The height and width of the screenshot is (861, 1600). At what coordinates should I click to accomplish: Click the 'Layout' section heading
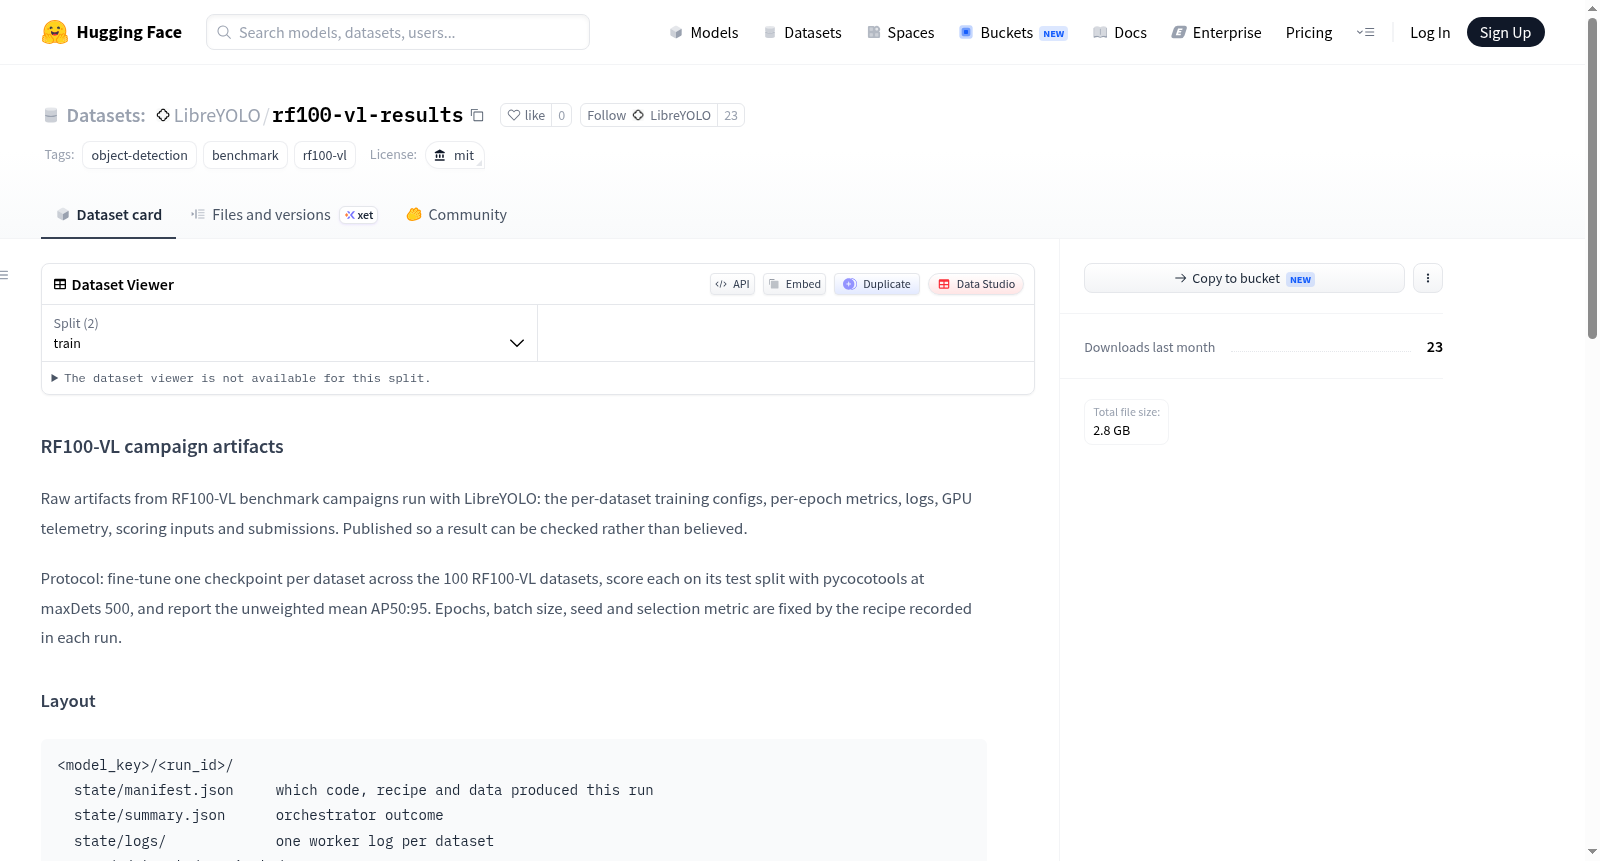[x=68, y=701]
